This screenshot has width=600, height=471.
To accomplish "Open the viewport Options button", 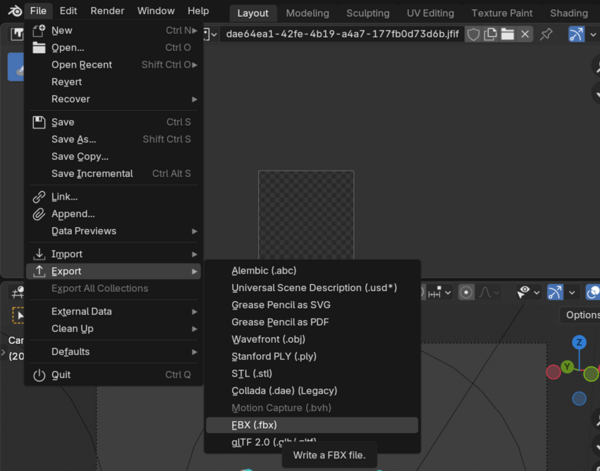I will click(x=581, y=315).
